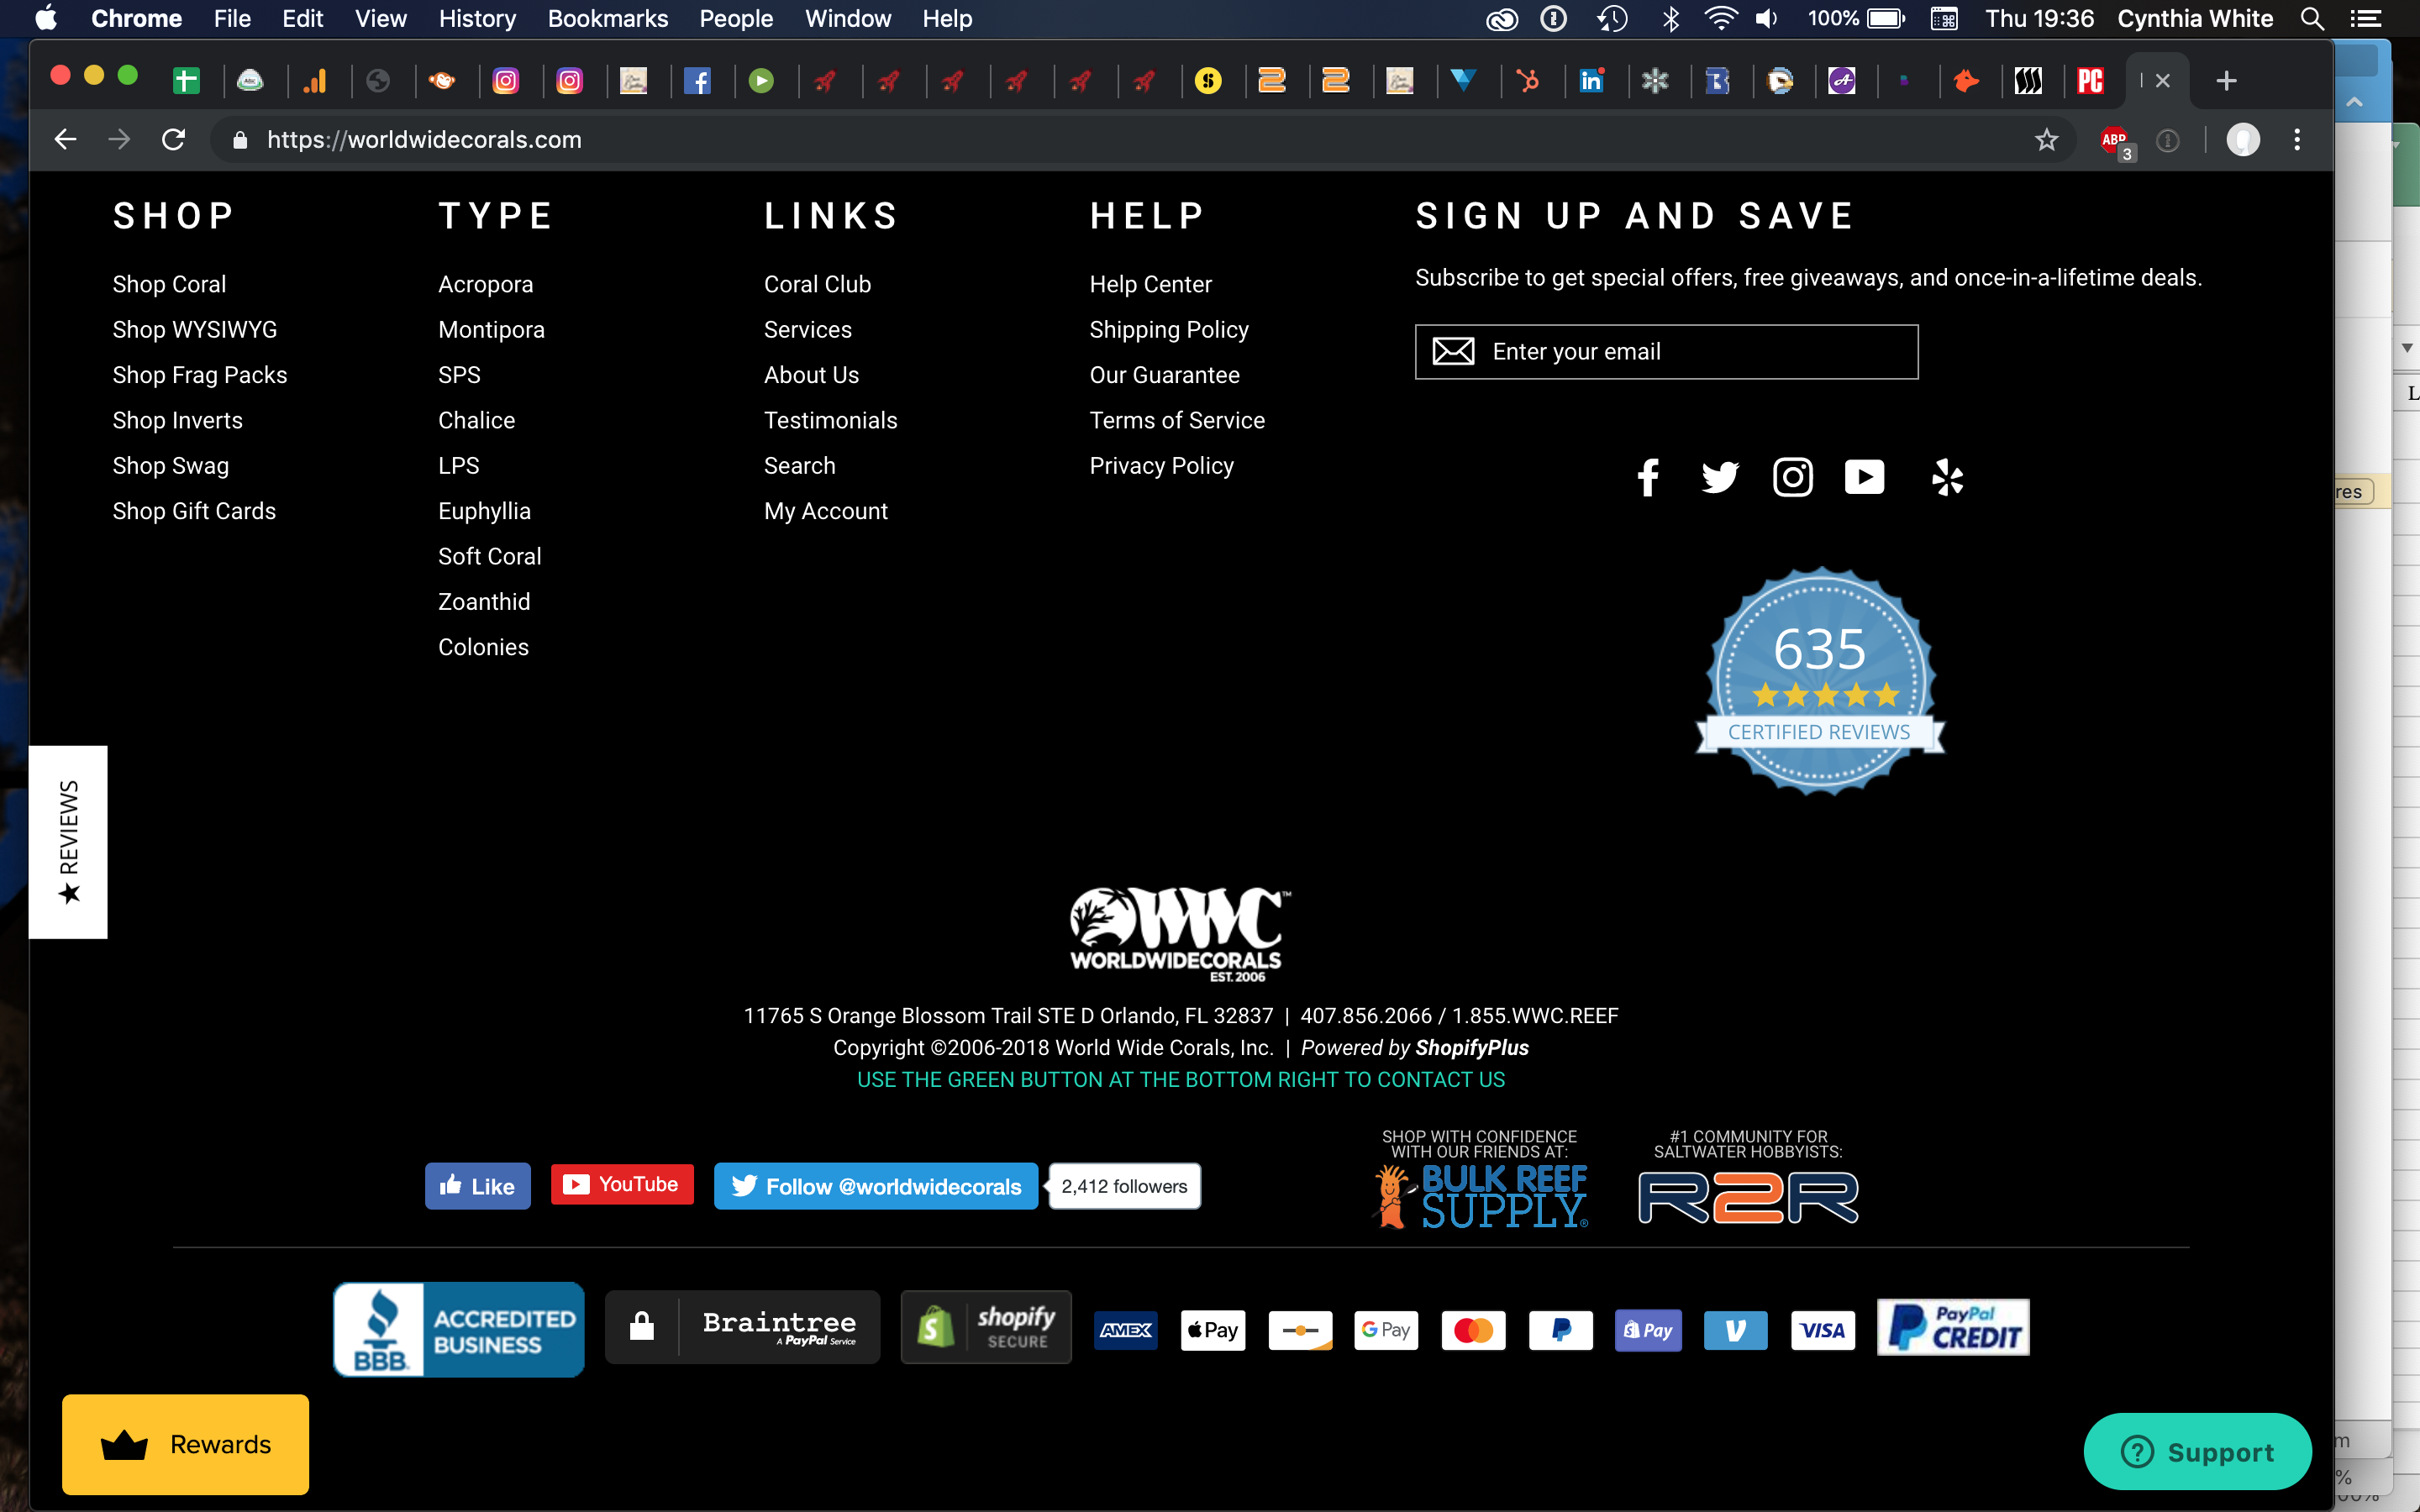2420x1512 pixels.
Task: Click the Apple Pay payment icon
Action: click(1213, 1330)
